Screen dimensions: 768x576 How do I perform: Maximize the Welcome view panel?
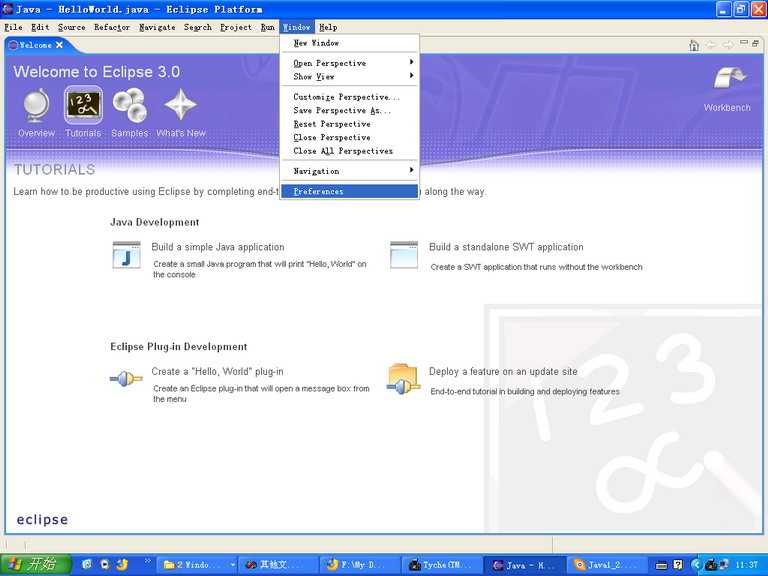[x=755, y=43]
